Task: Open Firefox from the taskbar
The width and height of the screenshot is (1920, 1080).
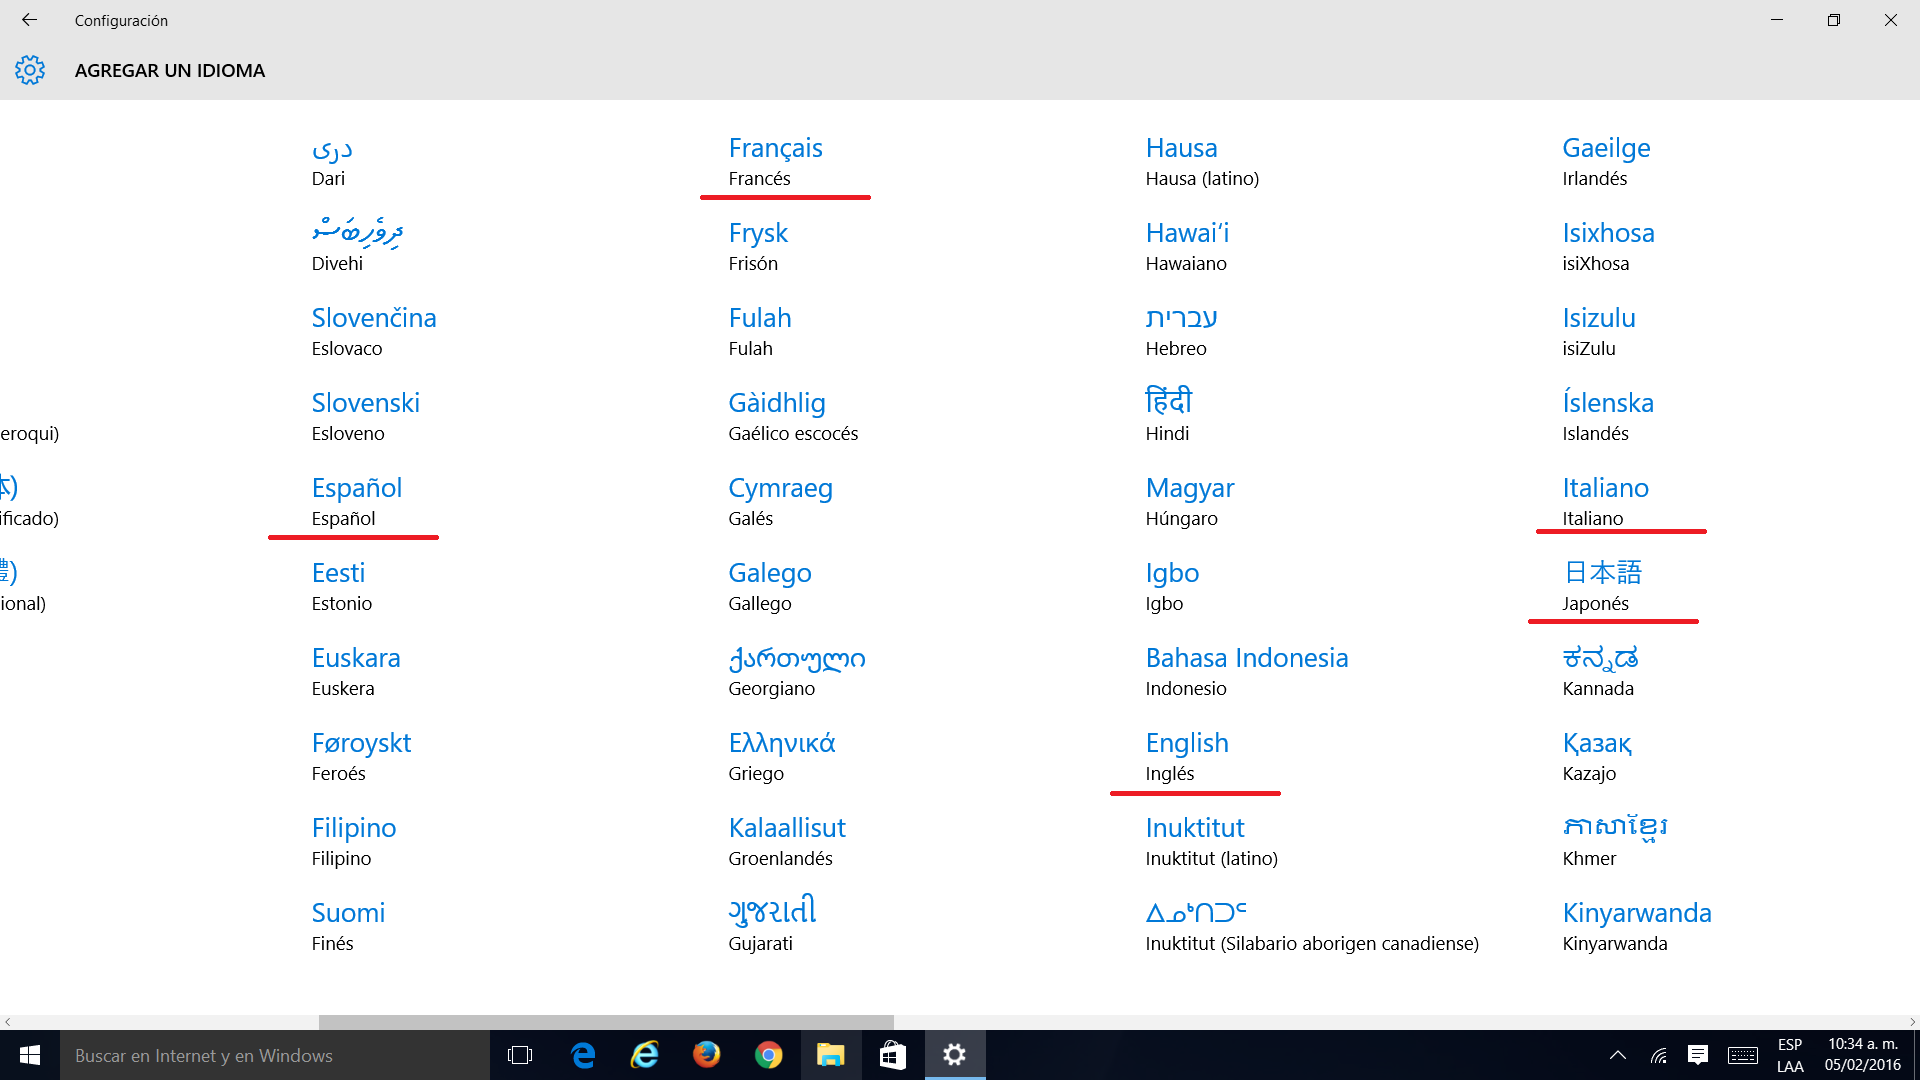Action: point(707,1055)
